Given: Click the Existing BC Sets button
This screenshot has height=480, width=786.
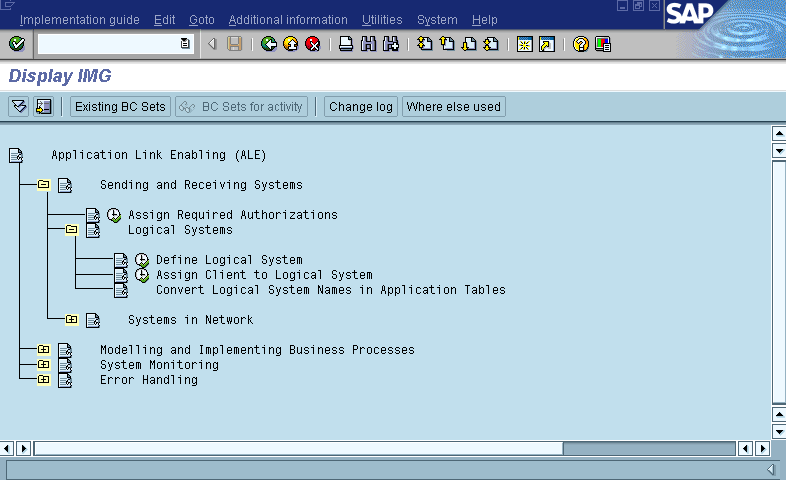Looking at the screenshot, I should tap(120, 107).
